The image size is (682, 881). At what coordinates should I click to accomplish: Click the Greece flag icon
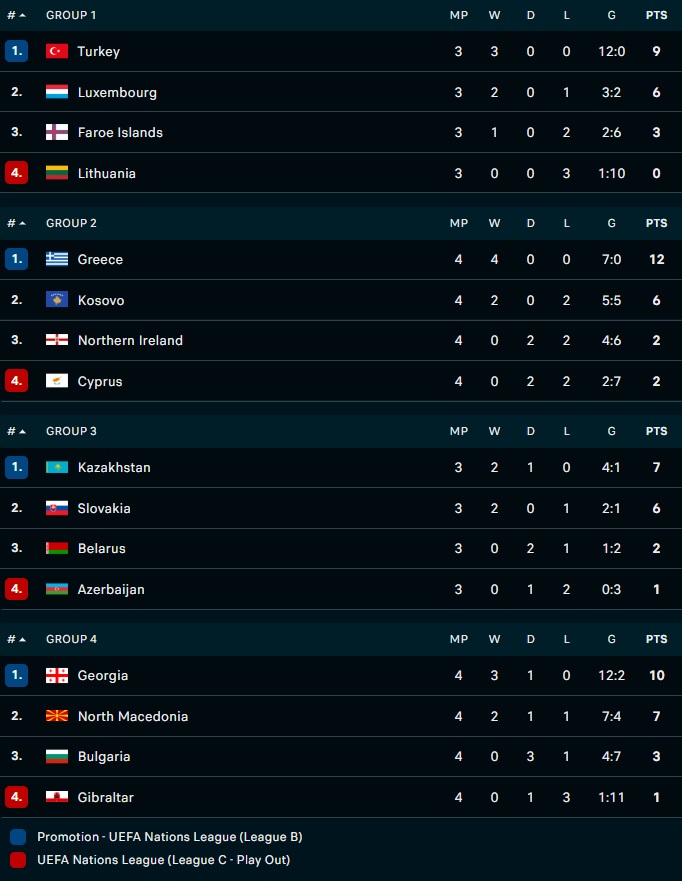pyautogui.click(x=57, y=259)
